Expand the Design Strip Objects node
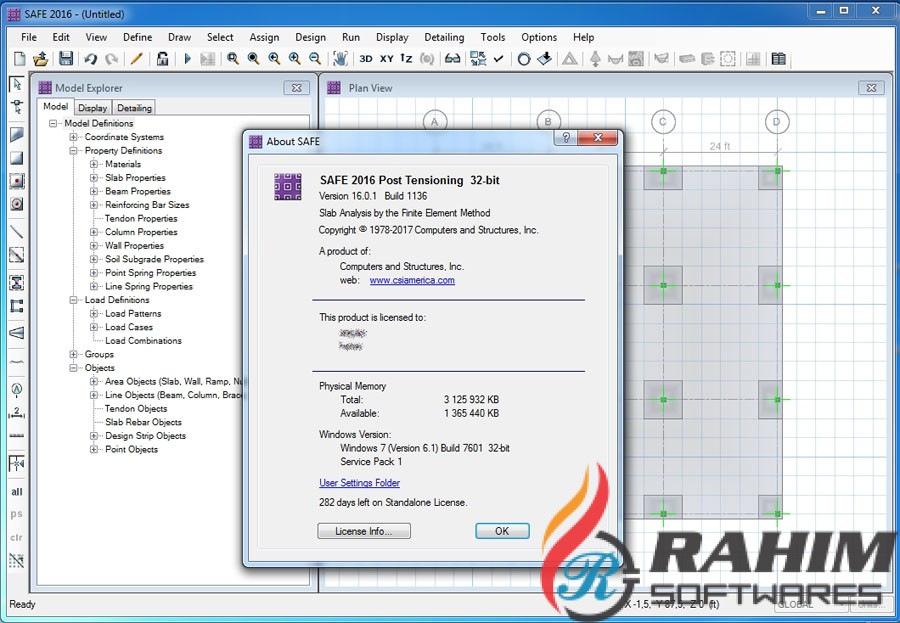The image size is (900, 623). click(x=94, y=436)
